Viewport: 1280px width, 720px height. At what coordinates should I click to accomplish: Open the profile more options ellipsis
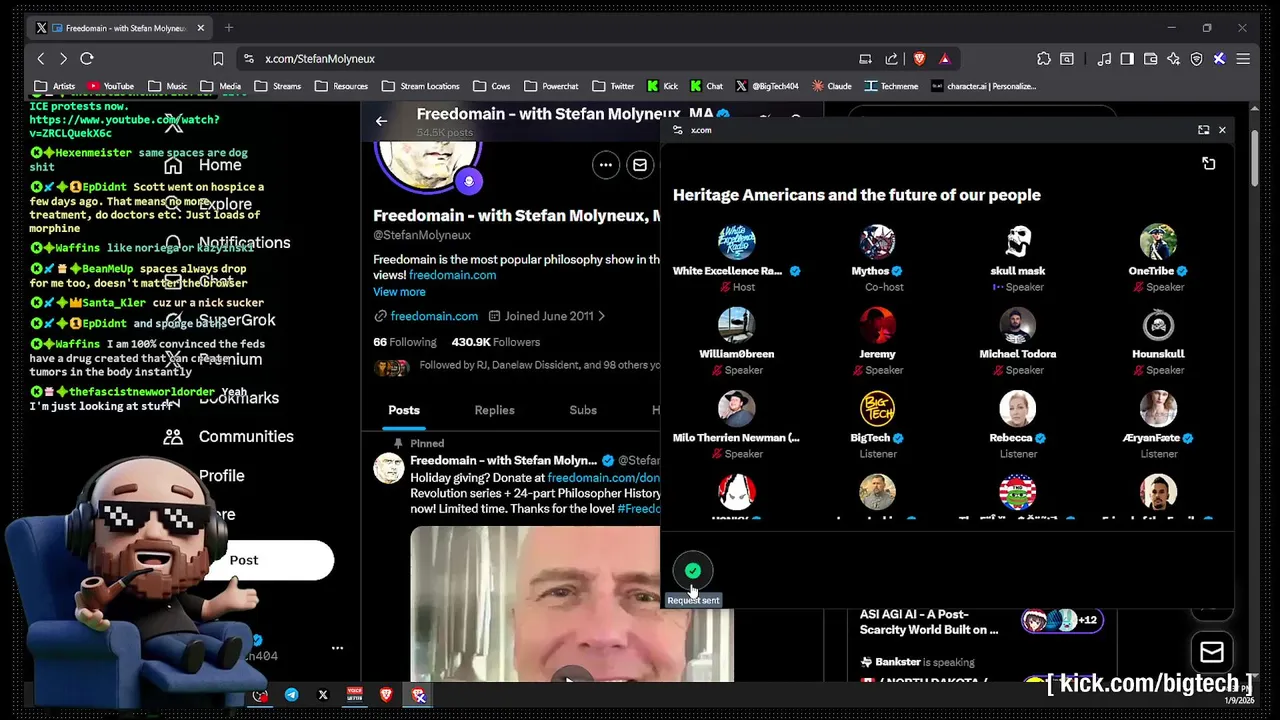point(606,165)
